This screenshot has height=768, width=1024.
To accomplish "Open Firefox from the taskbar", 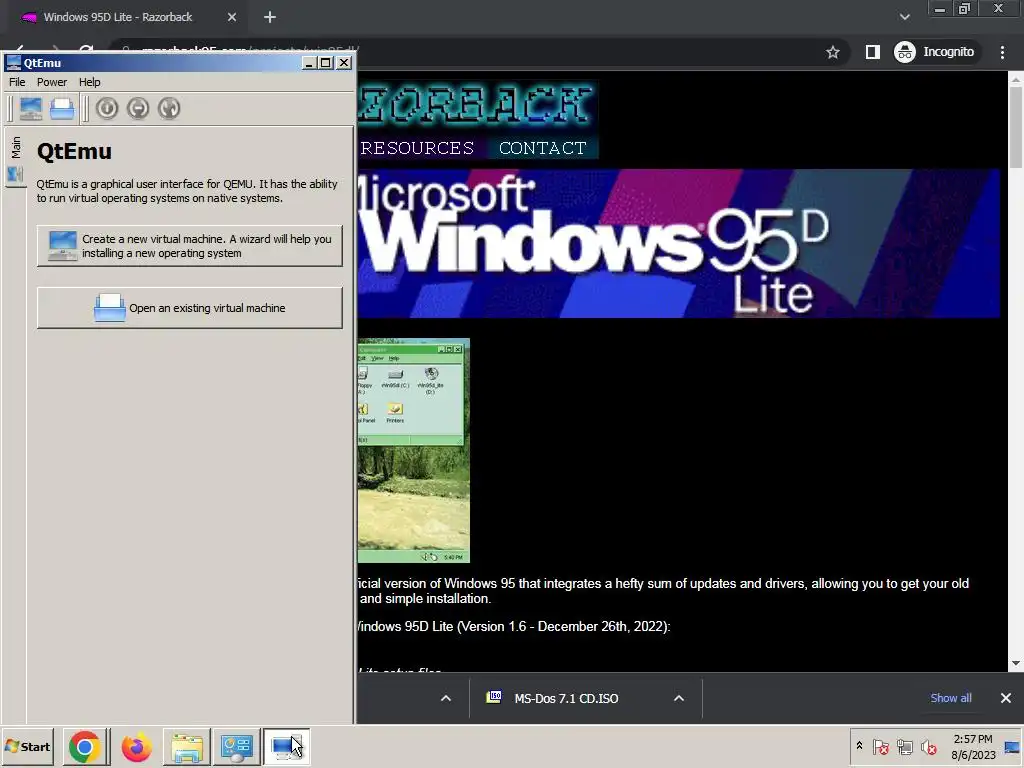I will [x=136, y=747].
